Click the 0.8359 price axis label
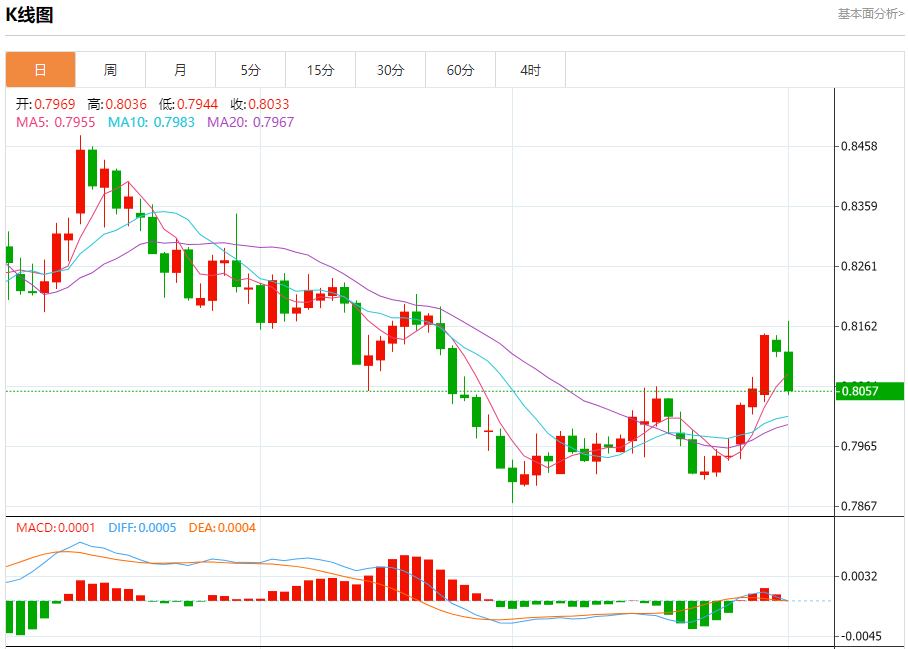This screenshot has height=649, width=908. coord(859,206)
